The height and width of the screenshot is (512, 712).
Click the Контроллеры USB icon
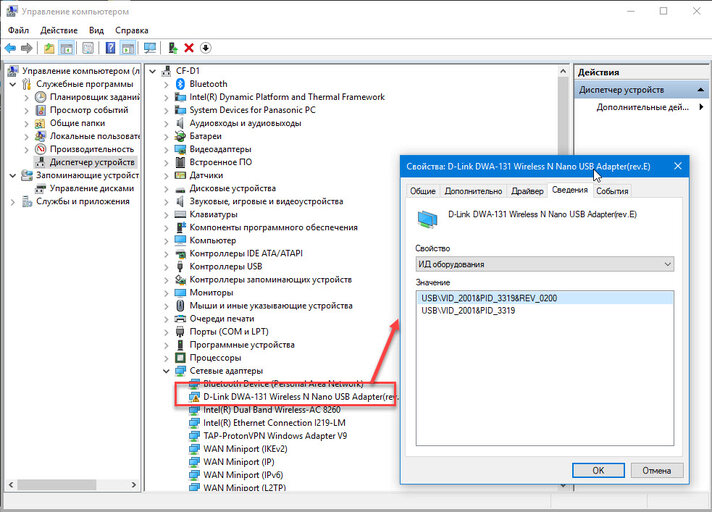point(180,267)
